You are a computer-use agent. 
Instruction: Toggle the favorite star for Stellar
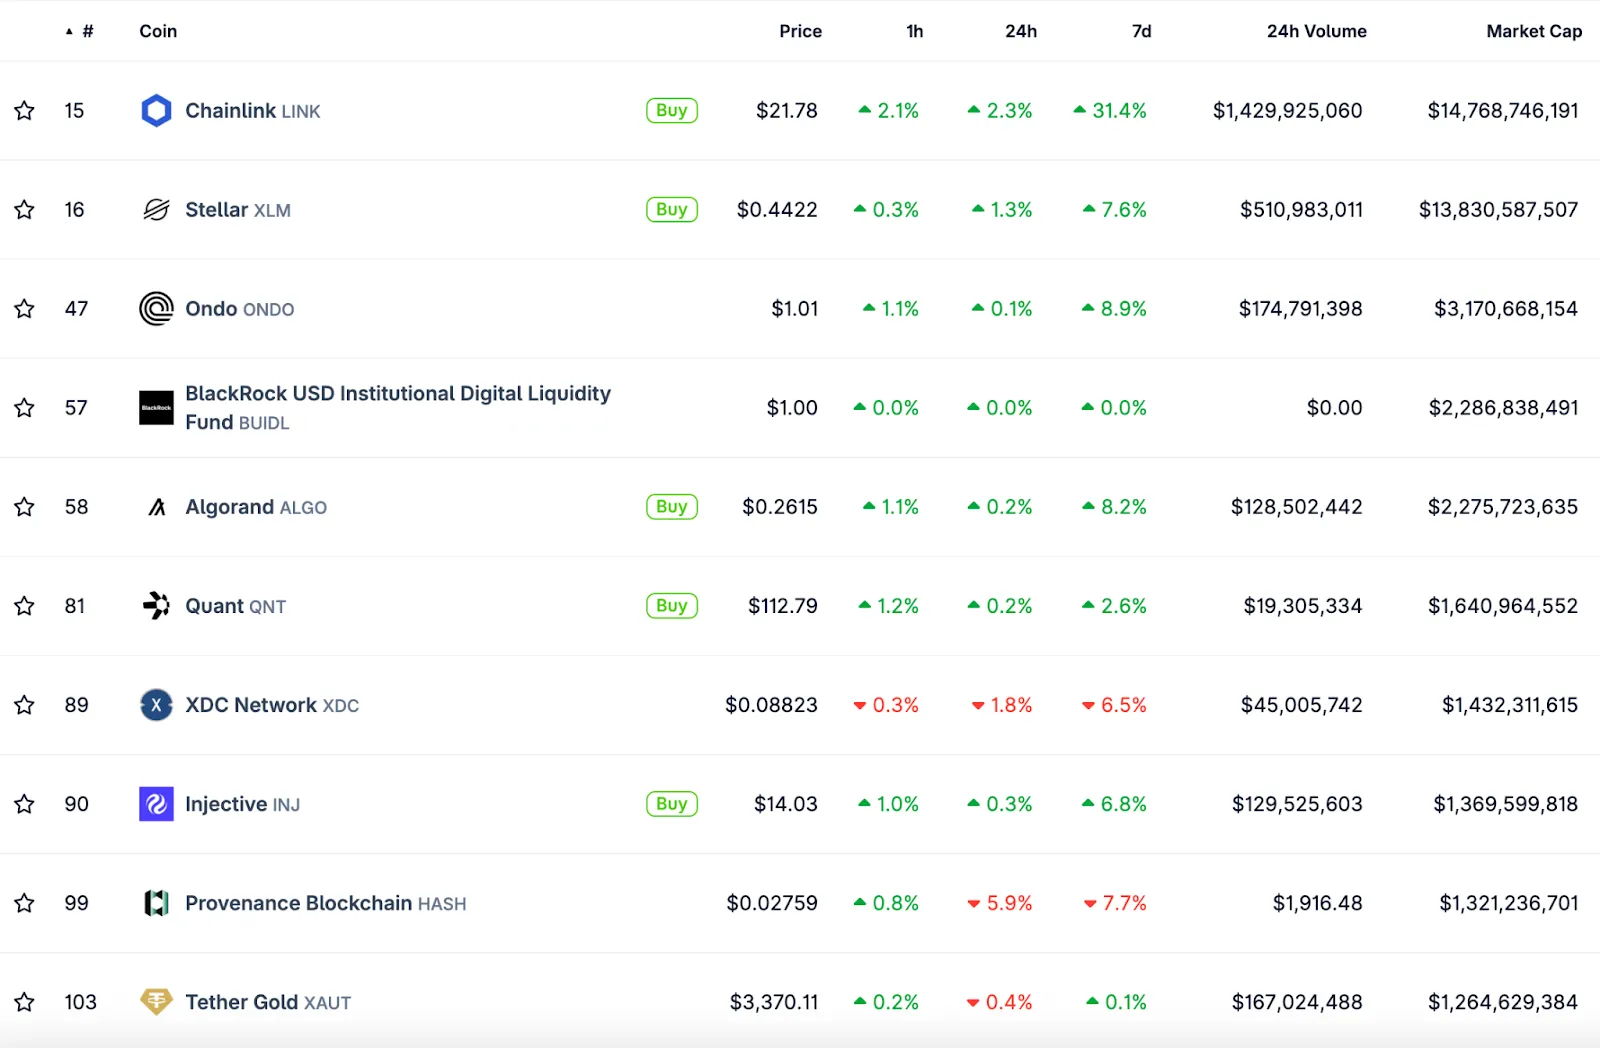[x=23, y=209]
